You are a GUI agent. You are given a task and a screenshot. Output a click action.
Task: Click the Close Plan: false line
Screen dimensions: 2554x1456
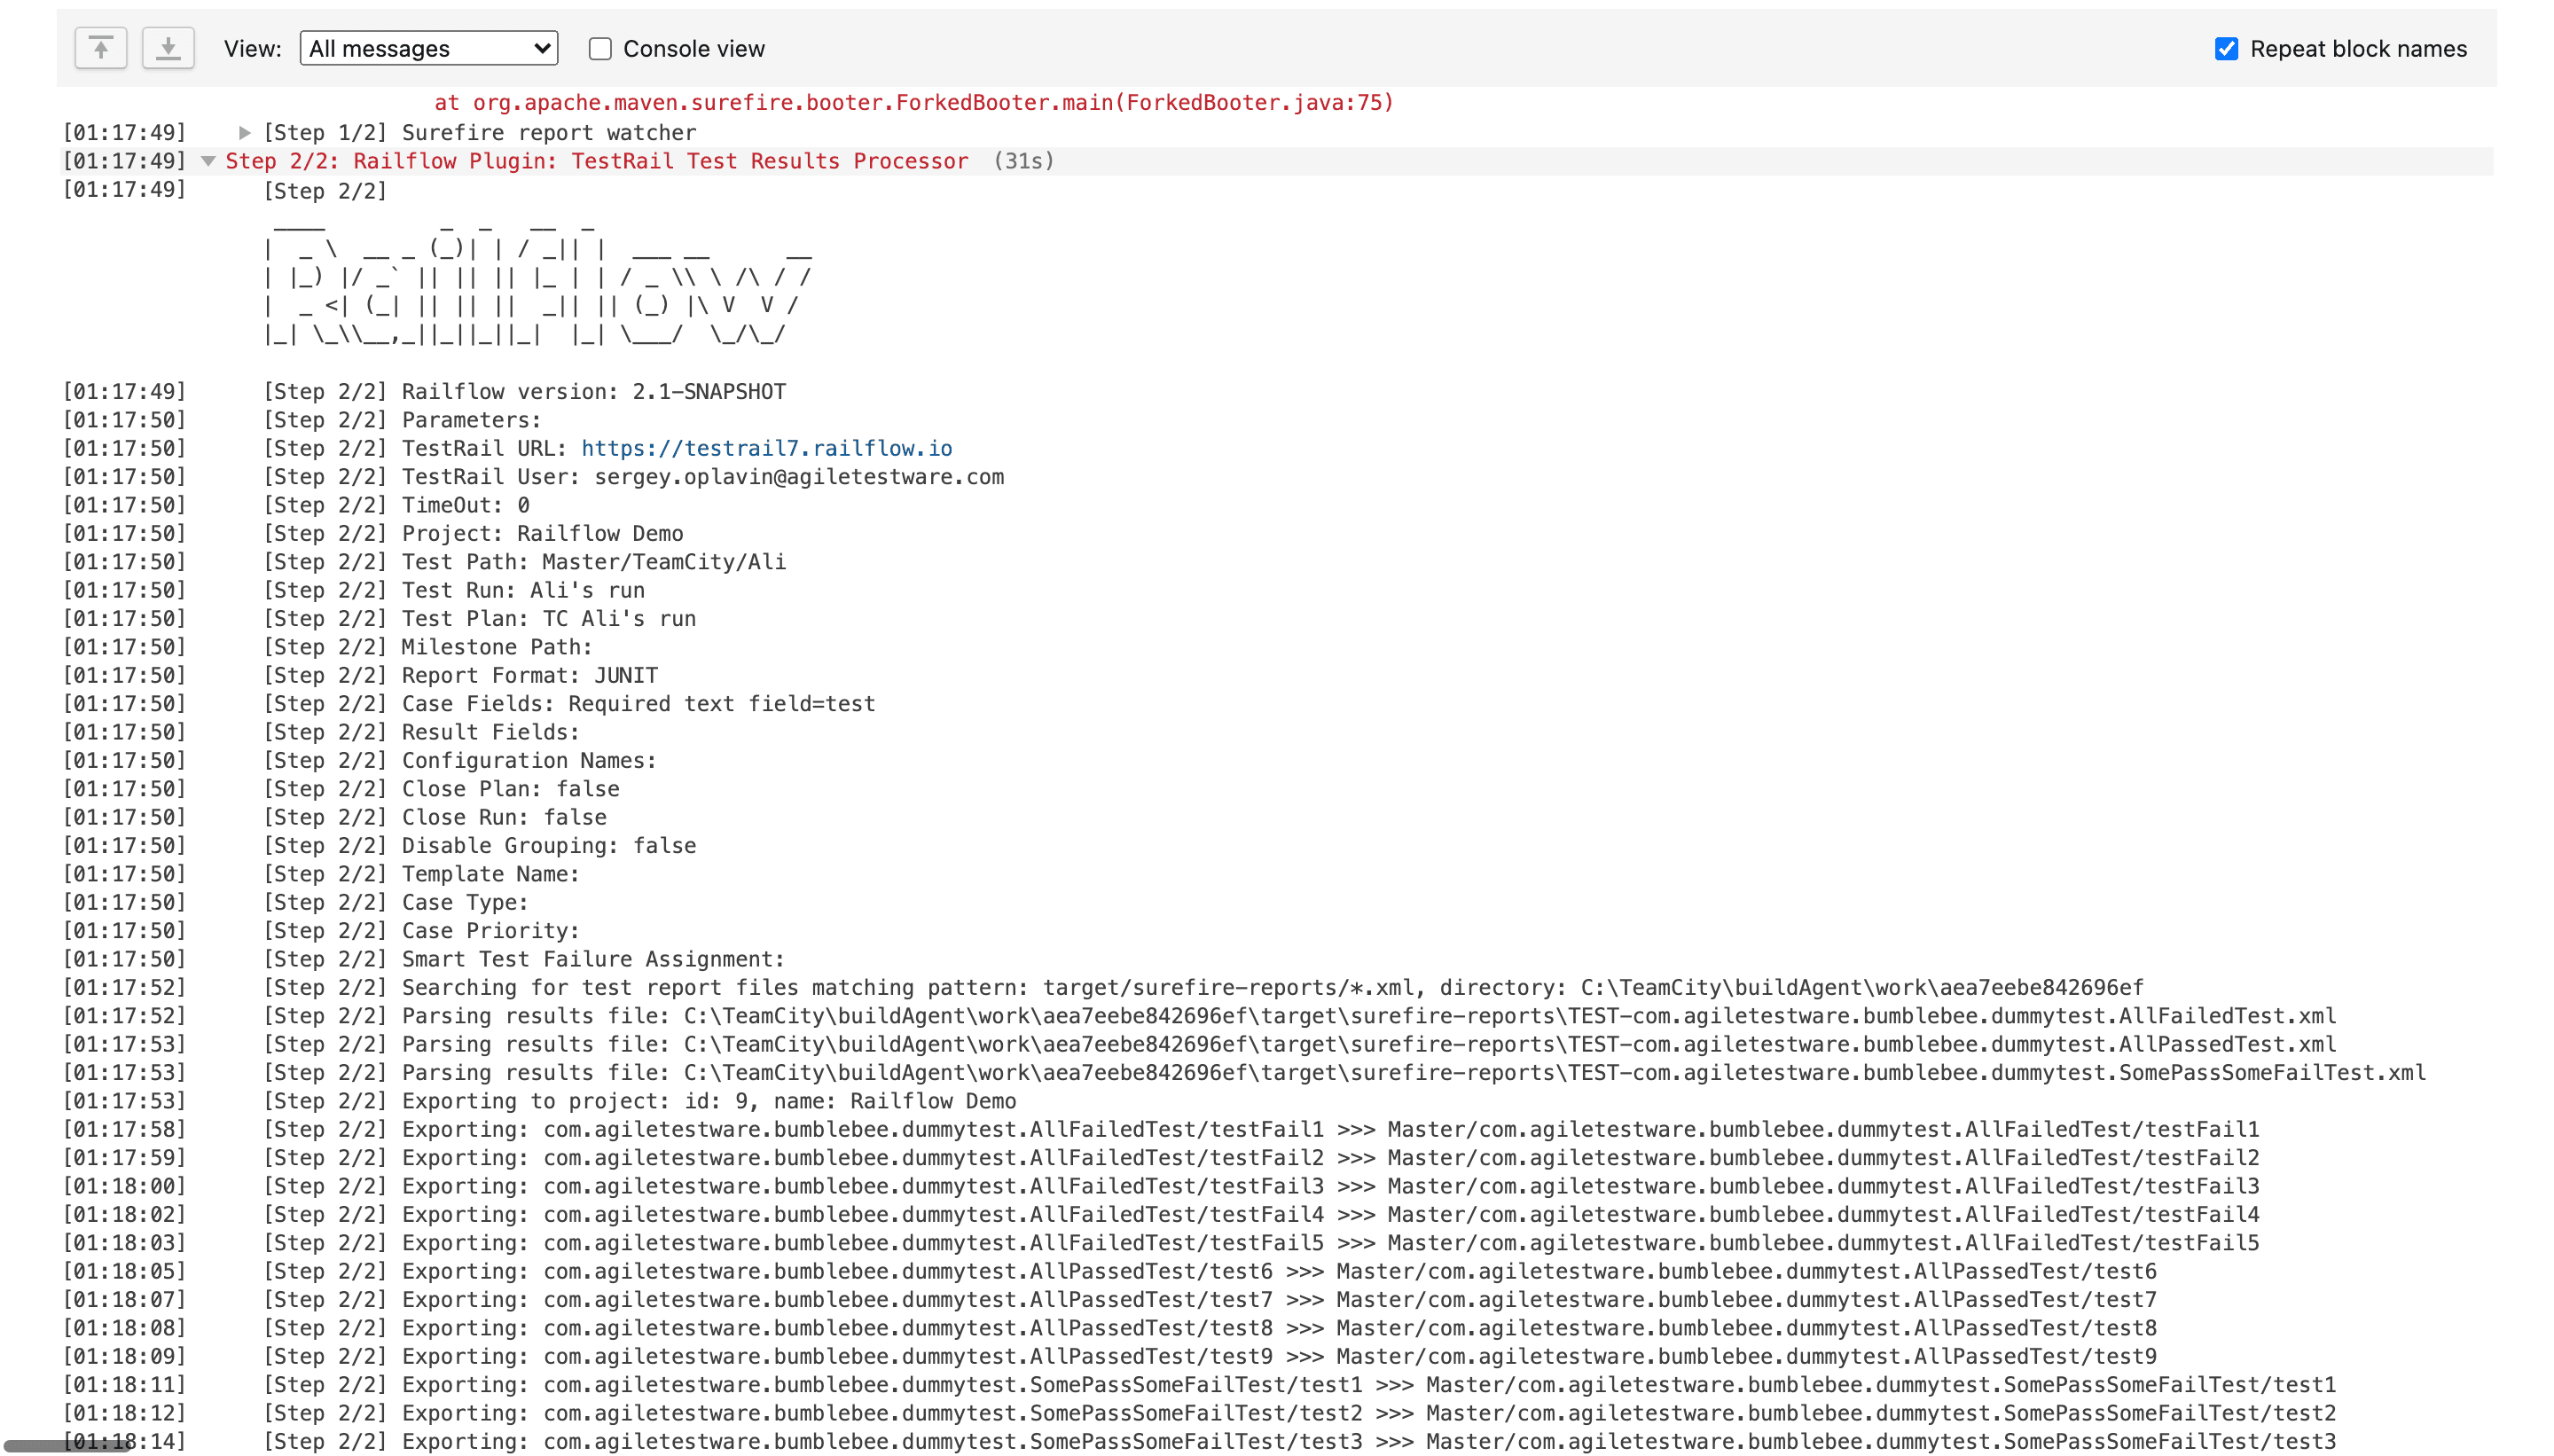[511, 789]
